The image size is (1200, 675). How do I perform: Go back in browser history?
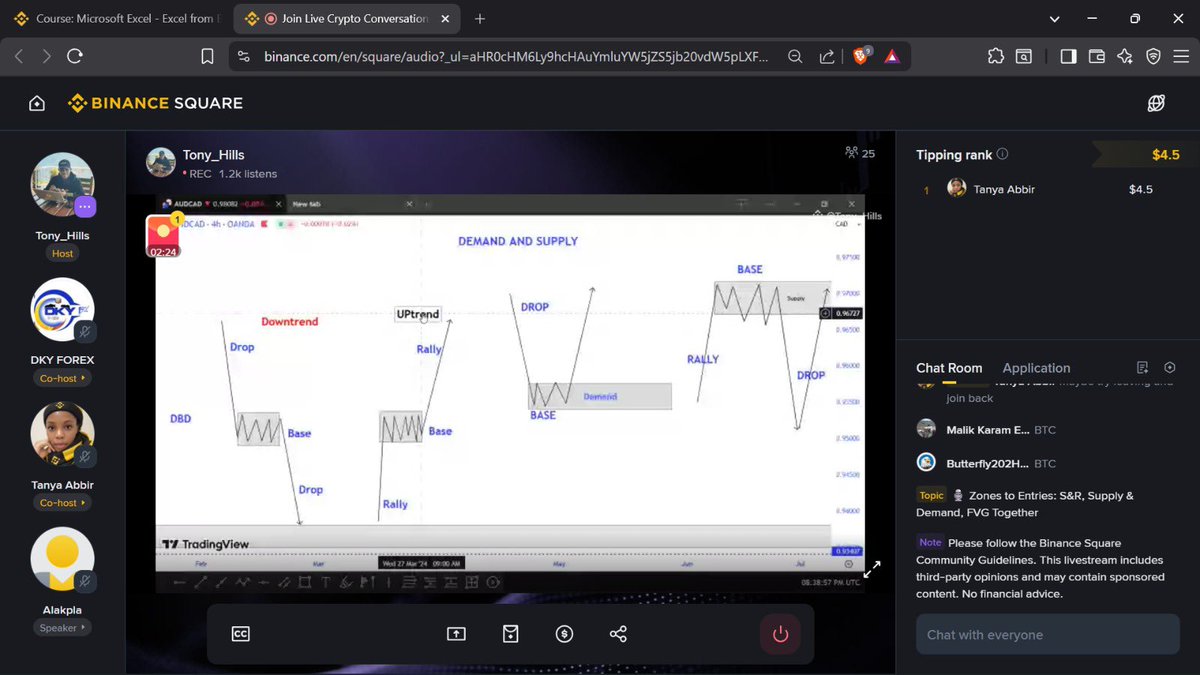[x=18, y=57]
